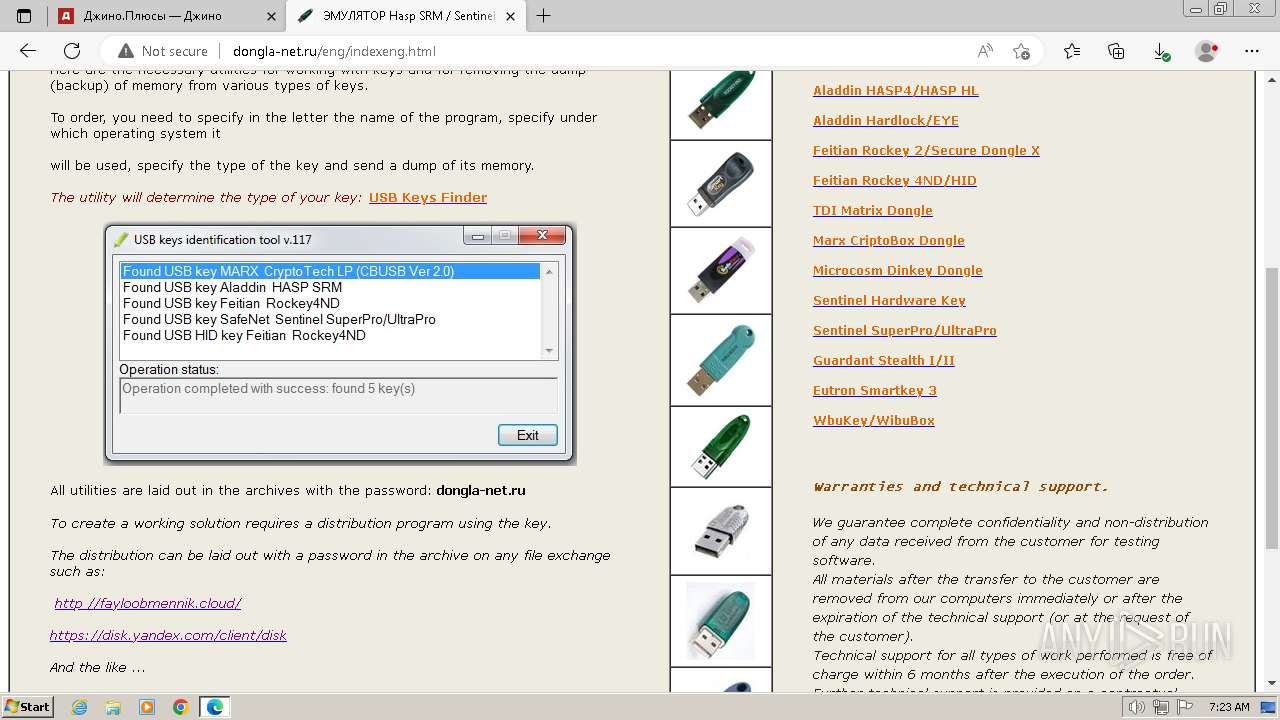The width and height of the screenshot is (1280, 720).
Task: Select 'Found USB key MARX CryptoTech LP' row
Action: point(331,271)
